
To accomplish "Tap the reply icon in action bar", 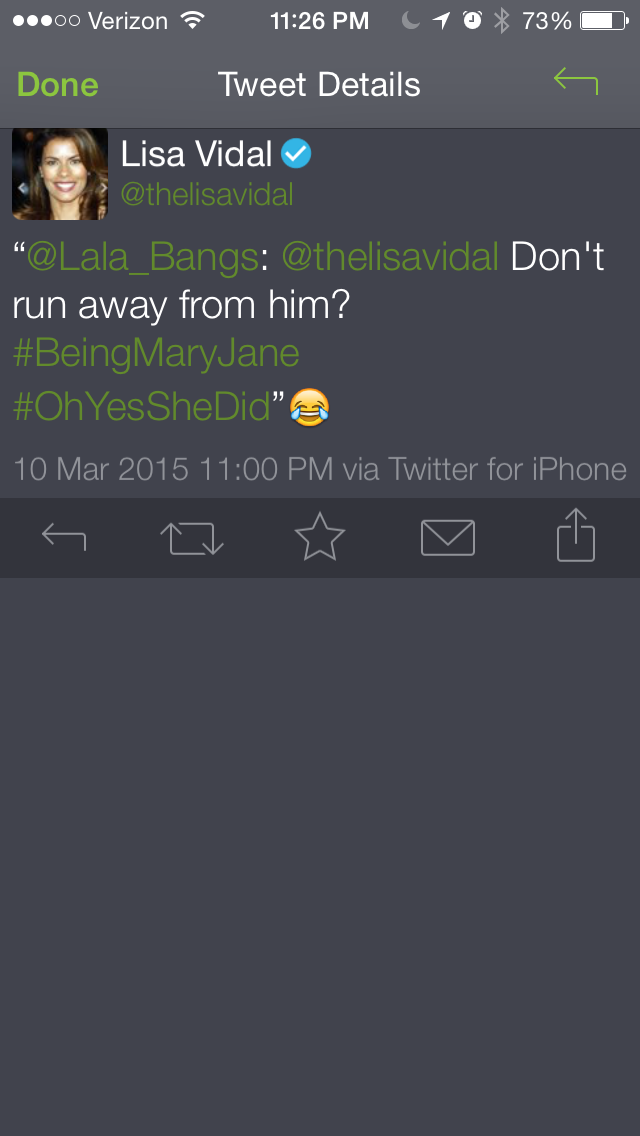I will tap(64, 537).
